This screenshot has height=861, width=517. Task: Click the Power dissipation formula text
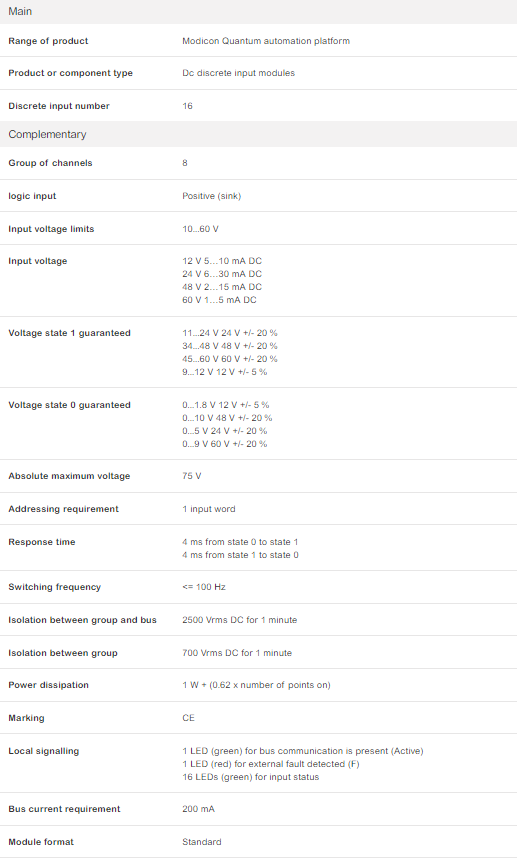click(256, 685)
